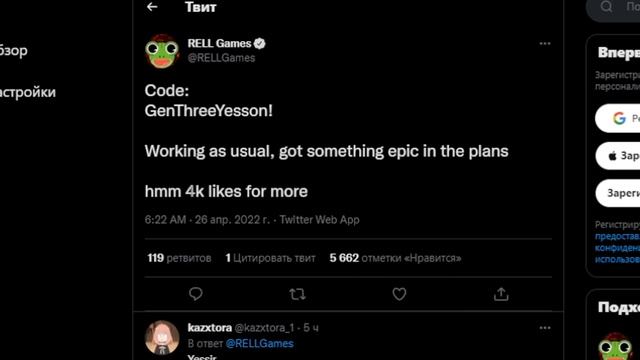View the 119 retweets list
This screenshot has width=640, height=360.
point(179,258)
